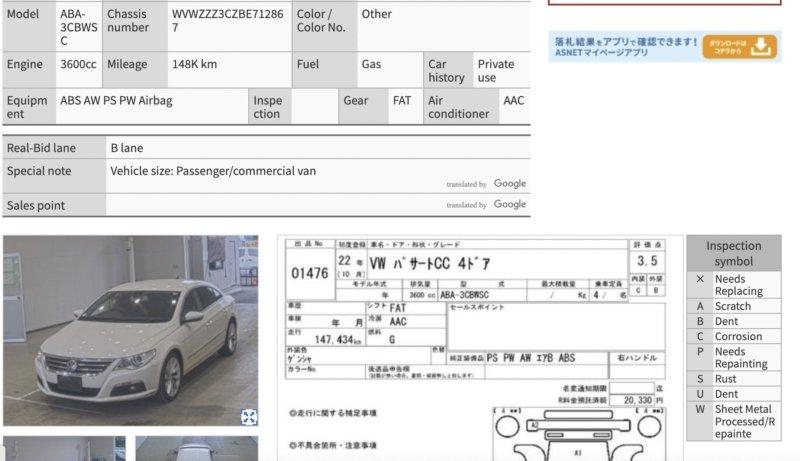Click the Private use car history value

pyautogui.click(x=496, y=70)
